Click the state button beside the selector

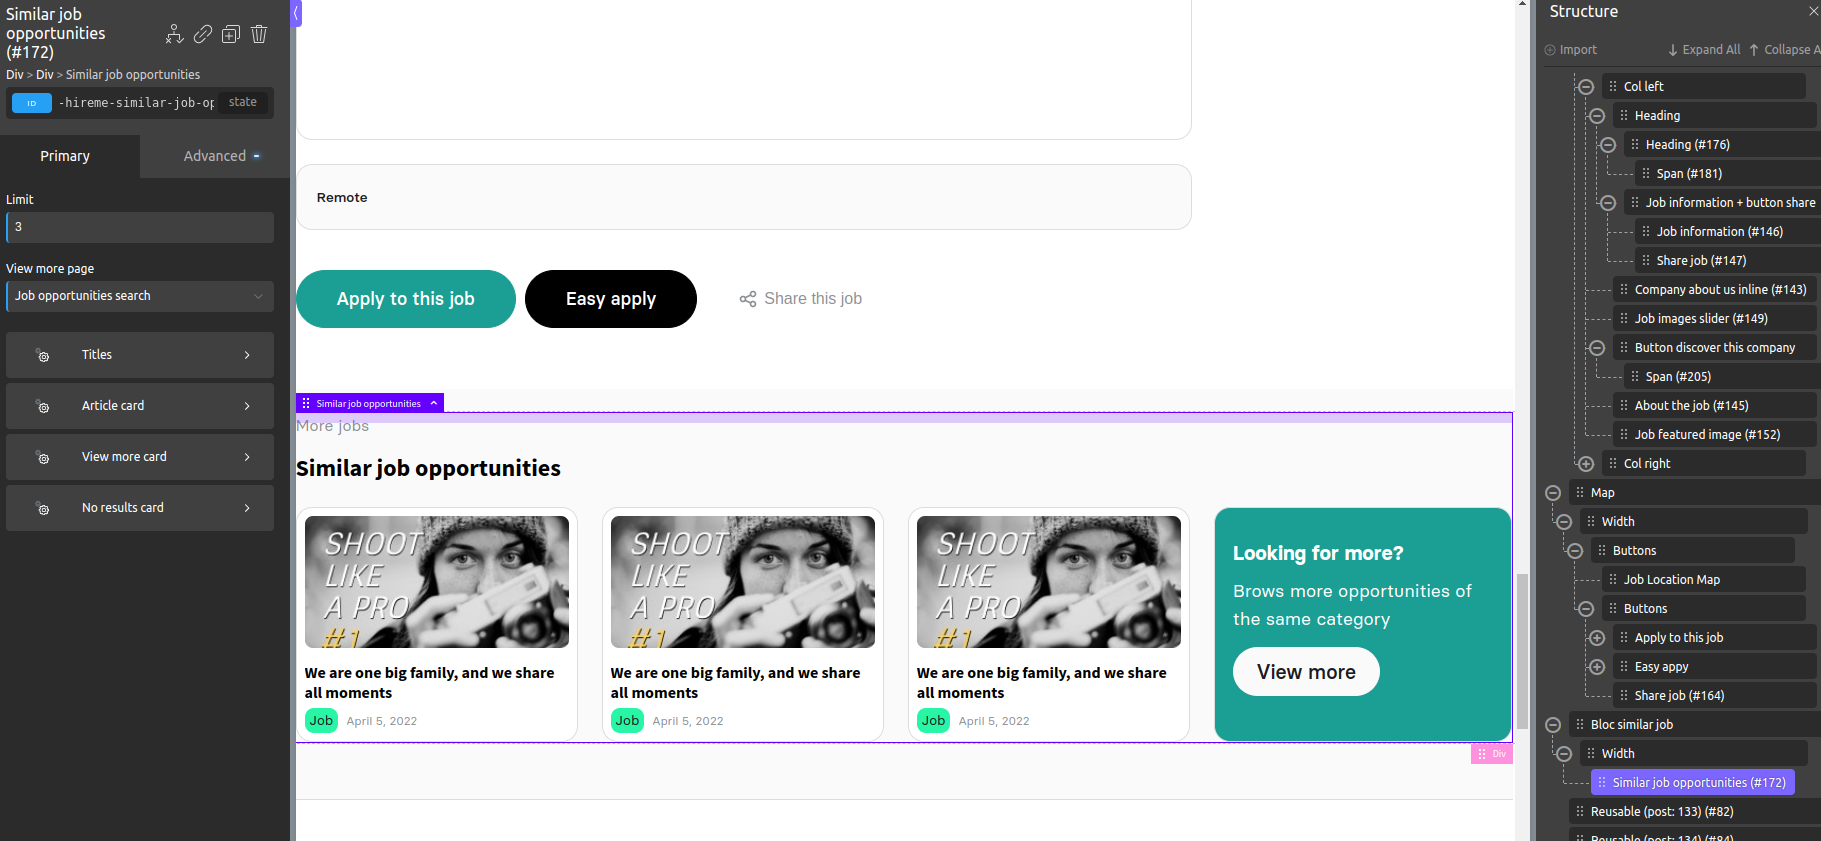coord(243,103)
